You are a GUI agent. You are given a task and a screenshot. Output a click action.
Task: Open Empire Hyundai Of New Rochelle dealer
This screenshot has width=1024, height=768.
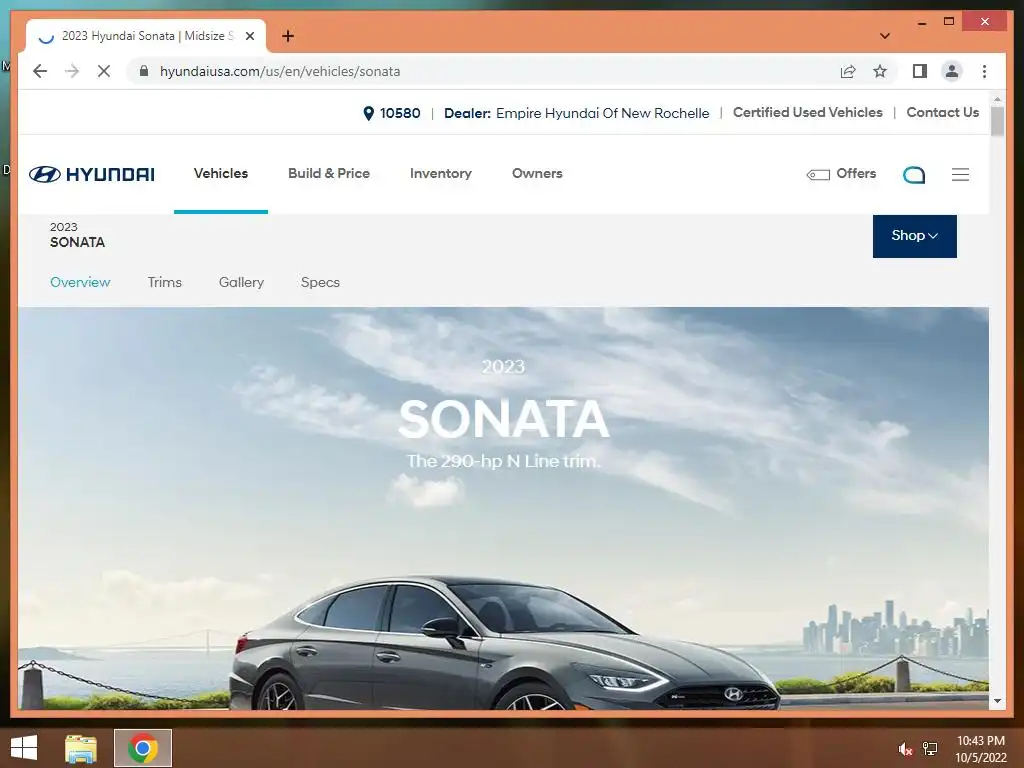602,113
